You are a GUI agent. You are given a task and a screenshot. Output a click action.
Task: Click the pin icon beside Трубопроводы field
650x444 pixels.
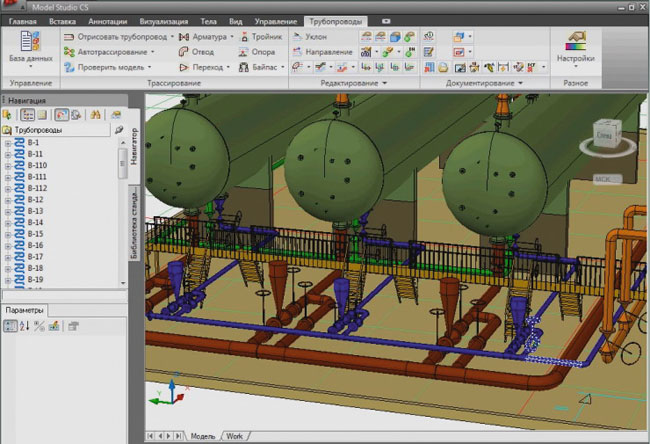119,130
